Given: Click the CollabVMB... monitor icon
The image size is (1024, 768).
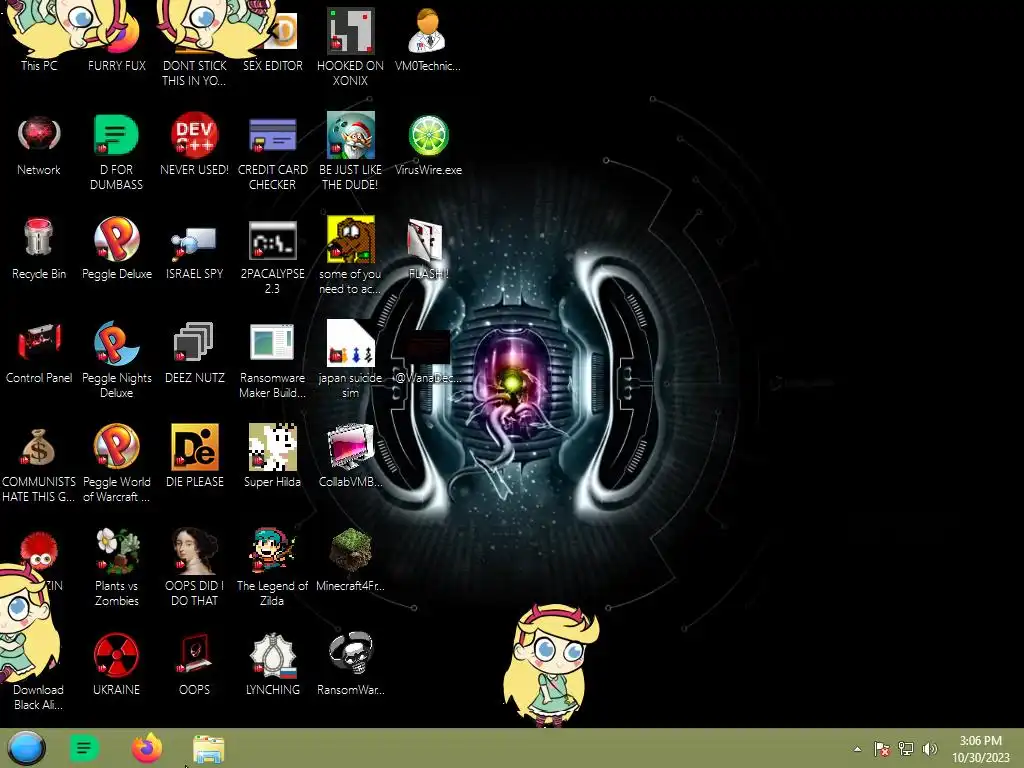Looking at the screenshot, I should 350,456.
